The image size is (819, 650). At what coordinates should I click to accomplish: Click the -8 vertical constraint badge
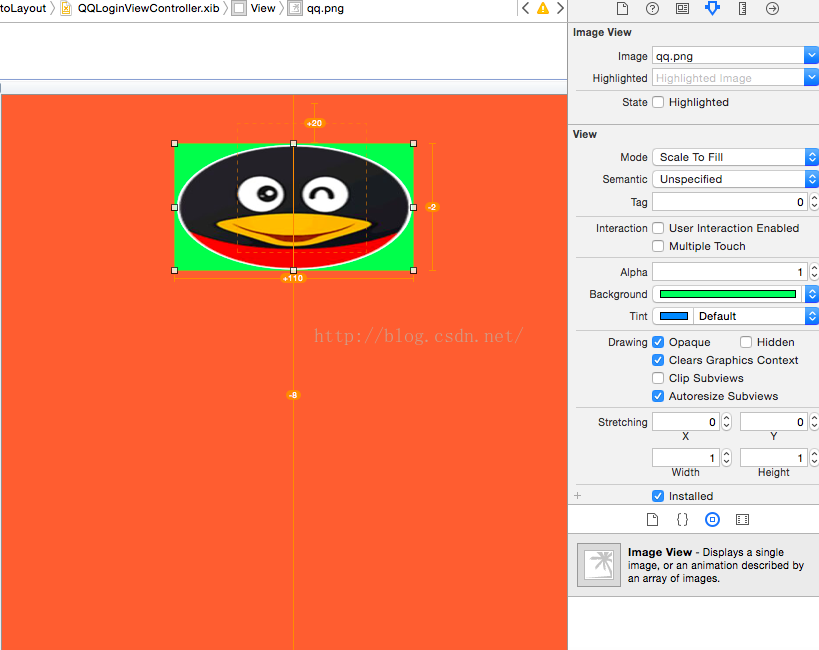294,395
